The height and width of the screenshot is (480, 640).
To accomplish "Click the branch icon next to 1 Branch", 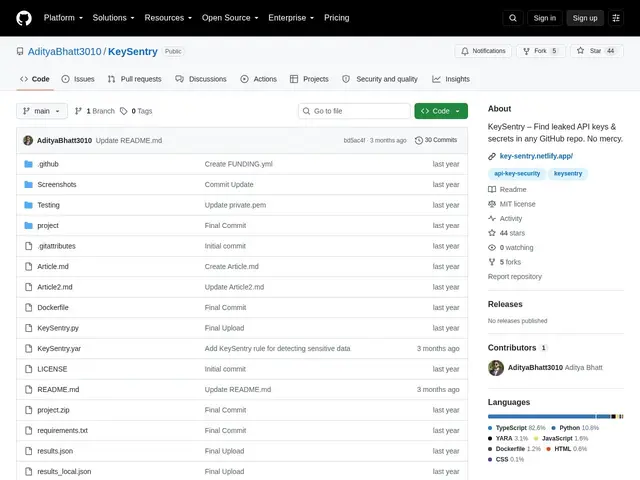I will pos(78,111).
